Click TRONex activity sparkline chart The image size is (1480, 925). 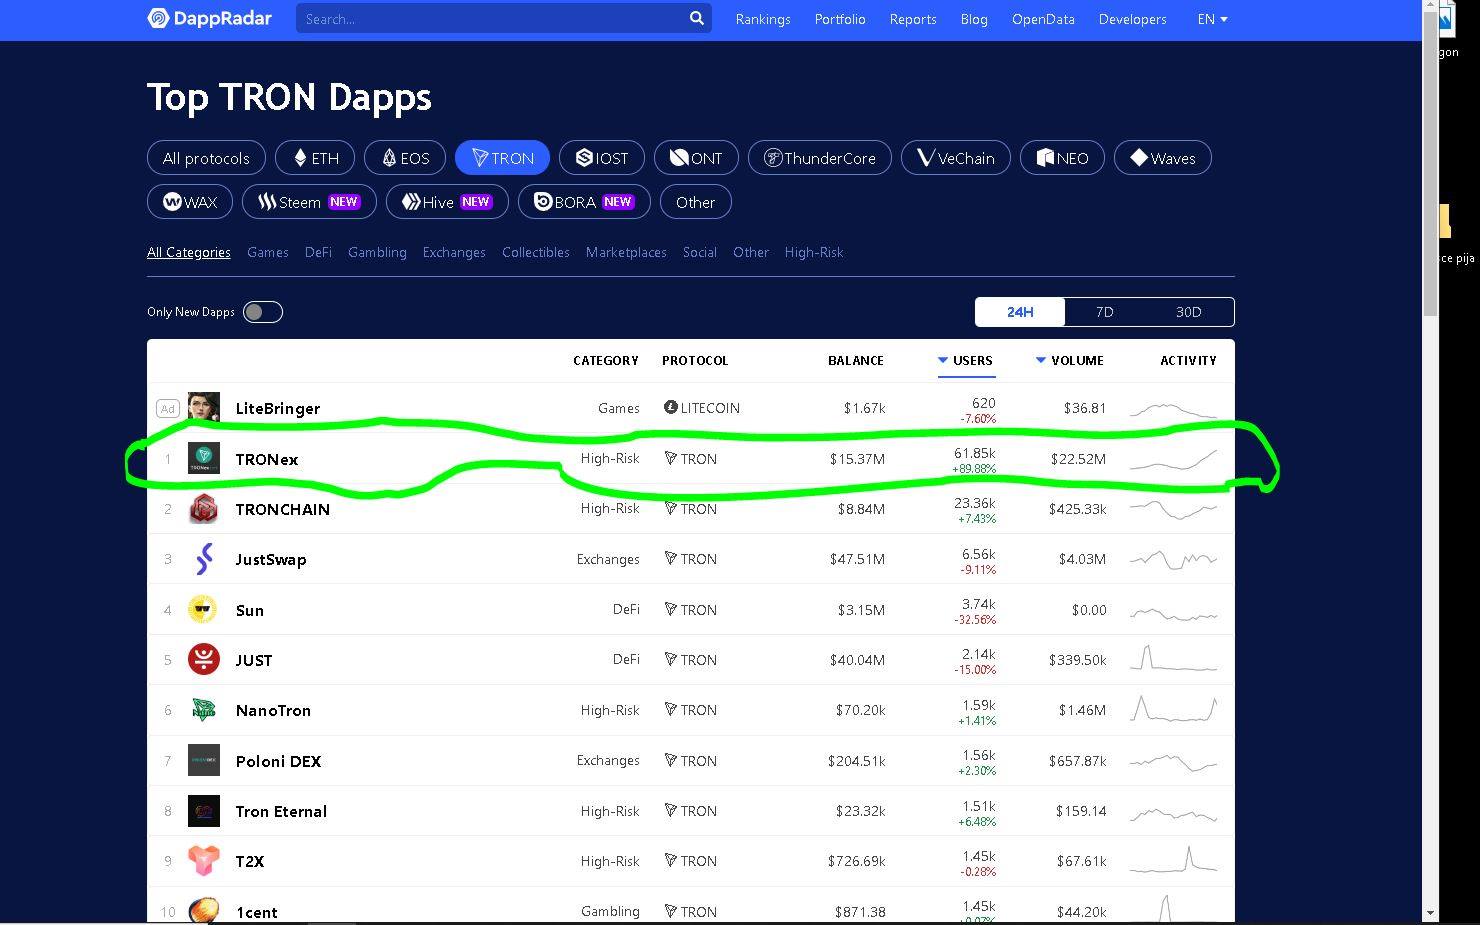tap(1173, 459)
